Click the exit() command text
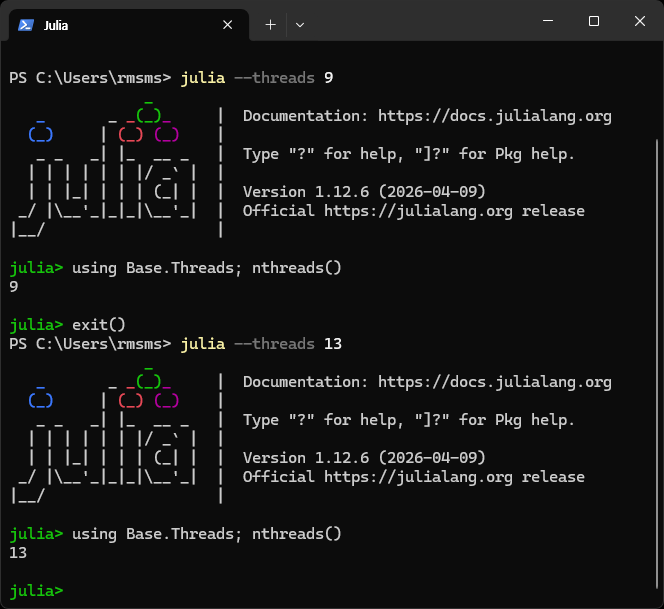 tap(99, 325)
